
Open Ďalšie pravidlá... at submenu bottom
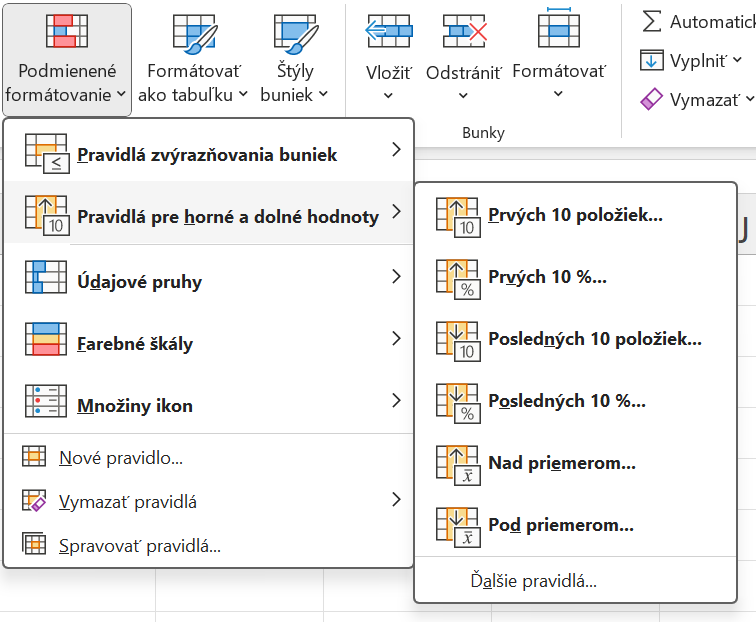click(x=576, y=581)
